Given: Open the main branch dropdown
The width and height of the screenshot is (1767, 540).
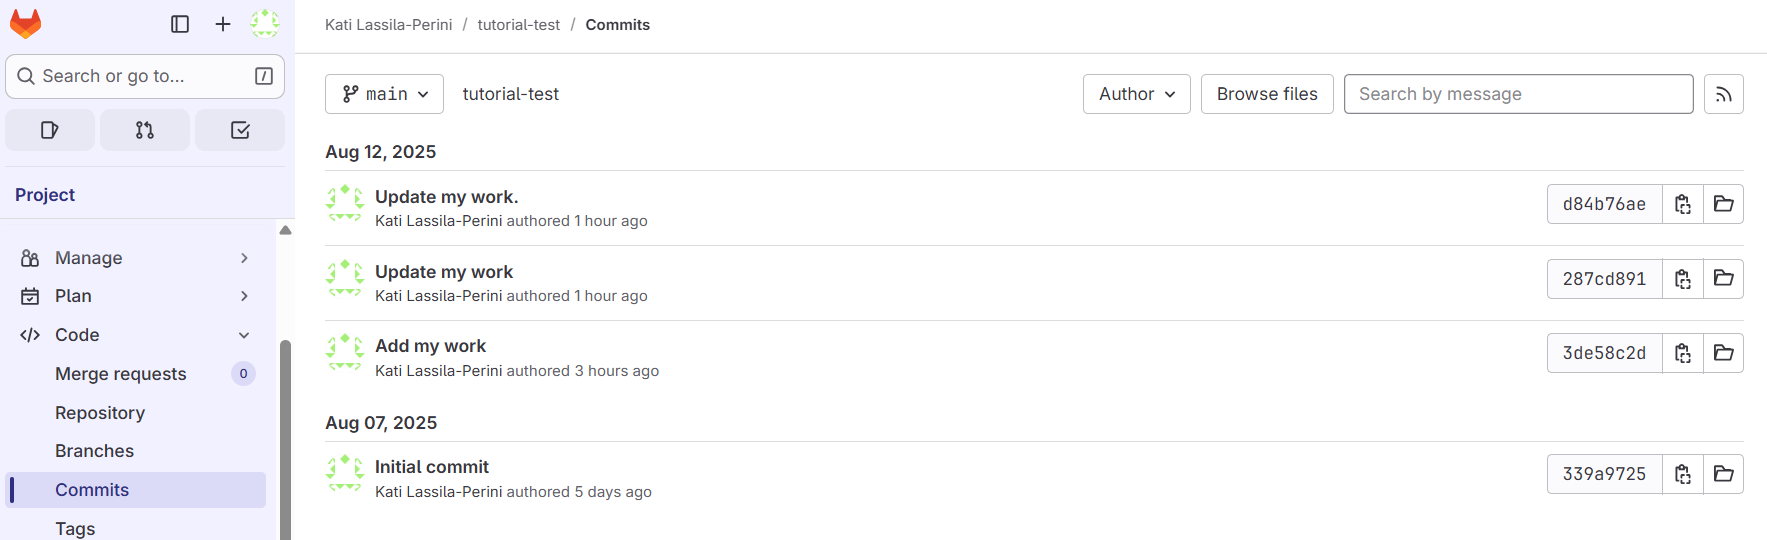Looking at the screenshot, I should point(384,94).
